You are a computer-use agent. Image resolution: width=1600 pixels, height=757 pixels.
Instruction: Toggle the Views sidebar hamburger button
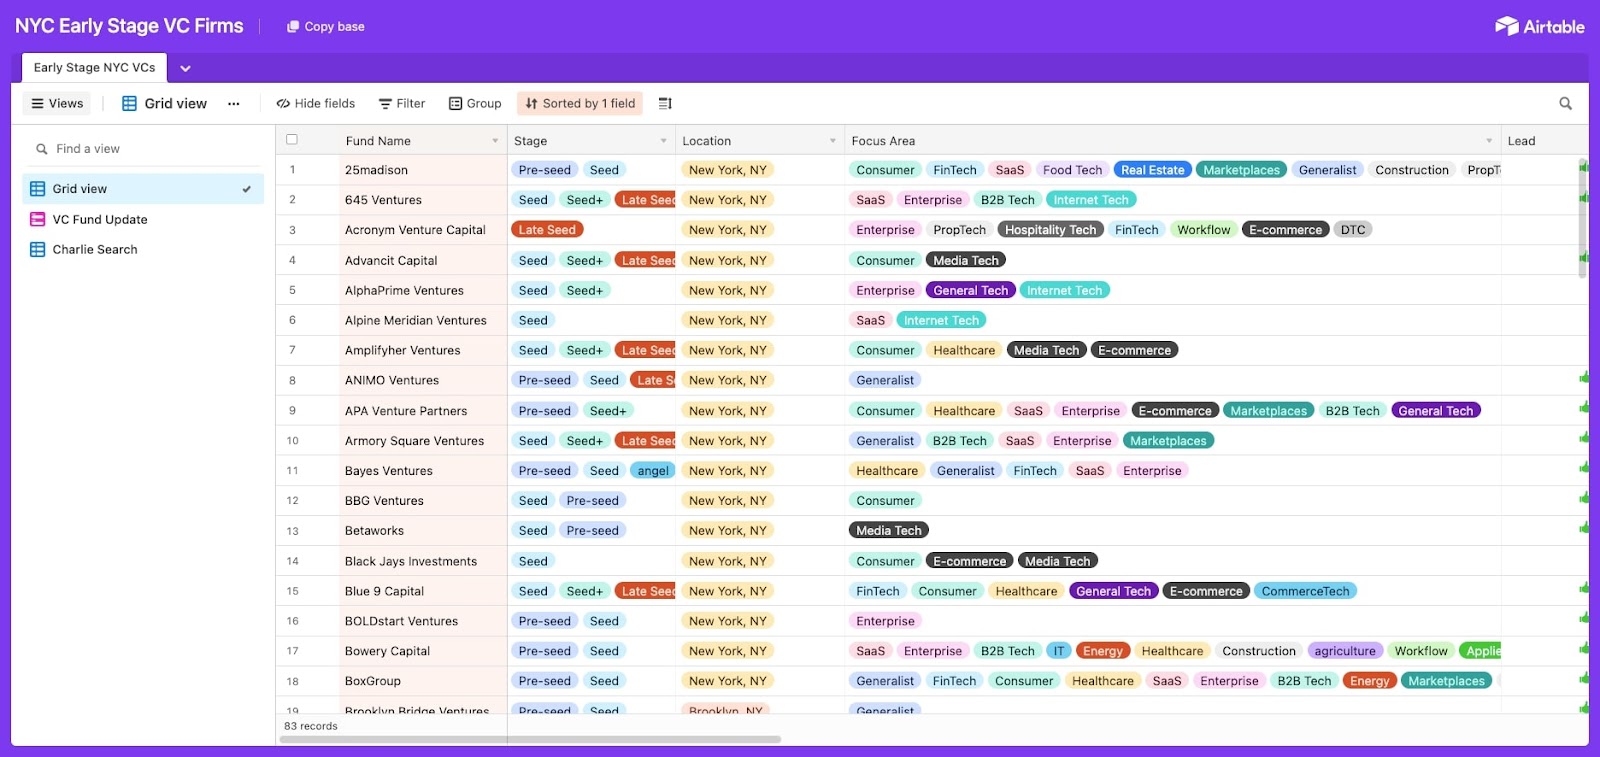tap(57, 103)
